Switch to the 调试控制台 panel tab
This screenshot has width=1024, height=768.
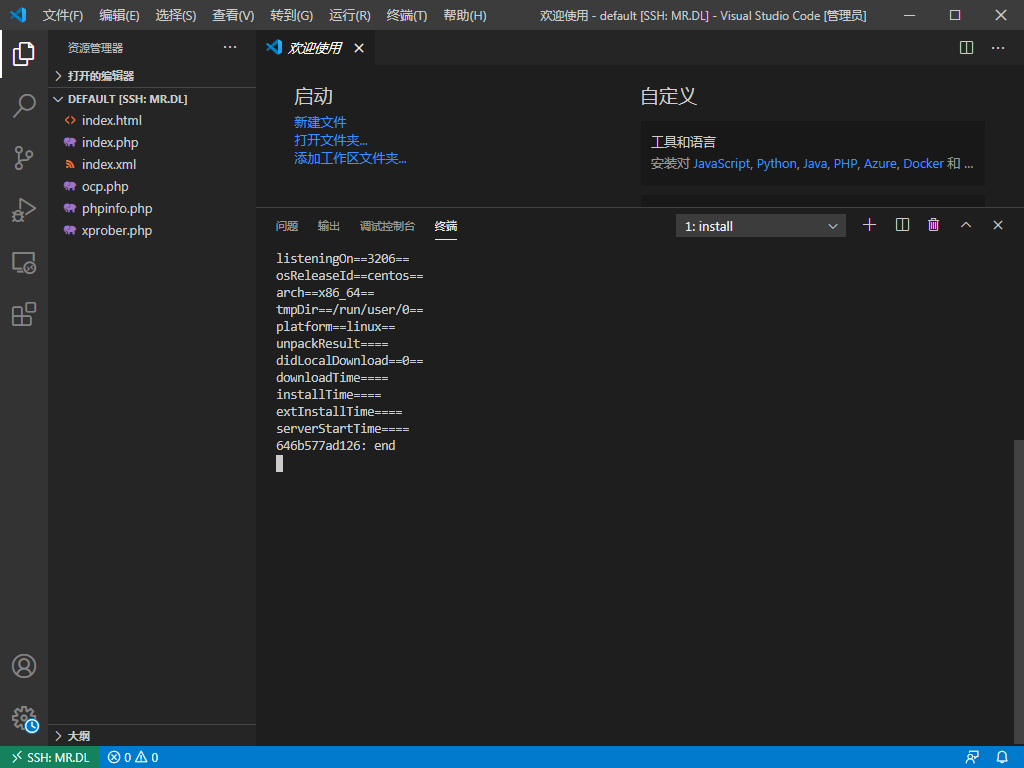387,226
